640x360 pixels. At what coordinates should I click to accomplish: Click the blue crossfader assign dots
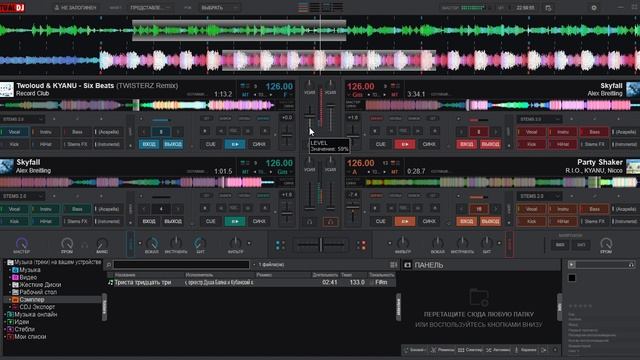(280, 245)
